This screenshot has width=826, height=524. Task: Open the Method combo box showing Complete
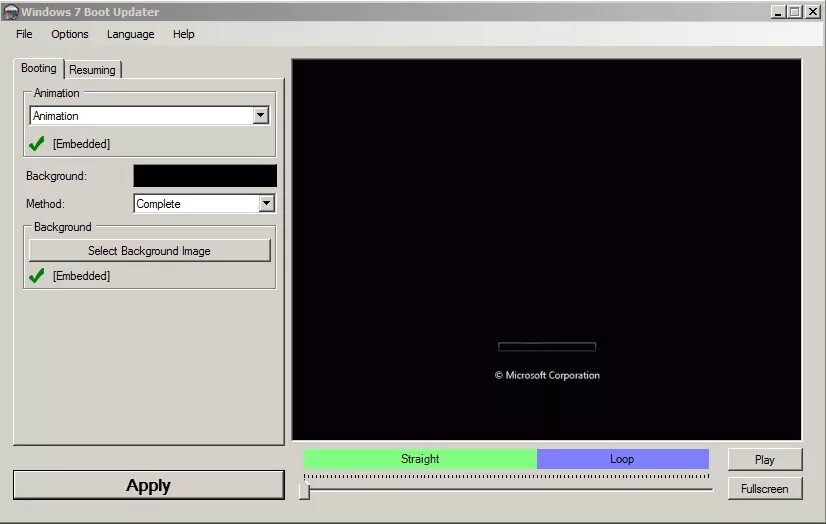tap(204, 204)
